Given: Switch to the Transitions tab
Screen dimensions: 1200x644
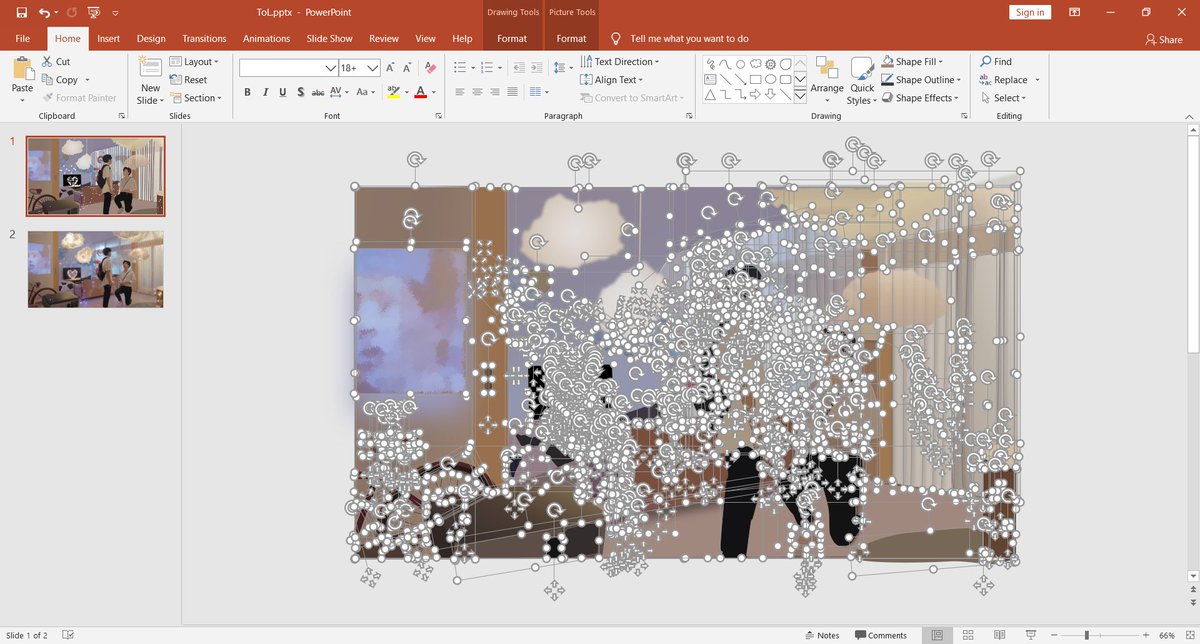Looking at the screenshot, I should (x=204, y=39).
